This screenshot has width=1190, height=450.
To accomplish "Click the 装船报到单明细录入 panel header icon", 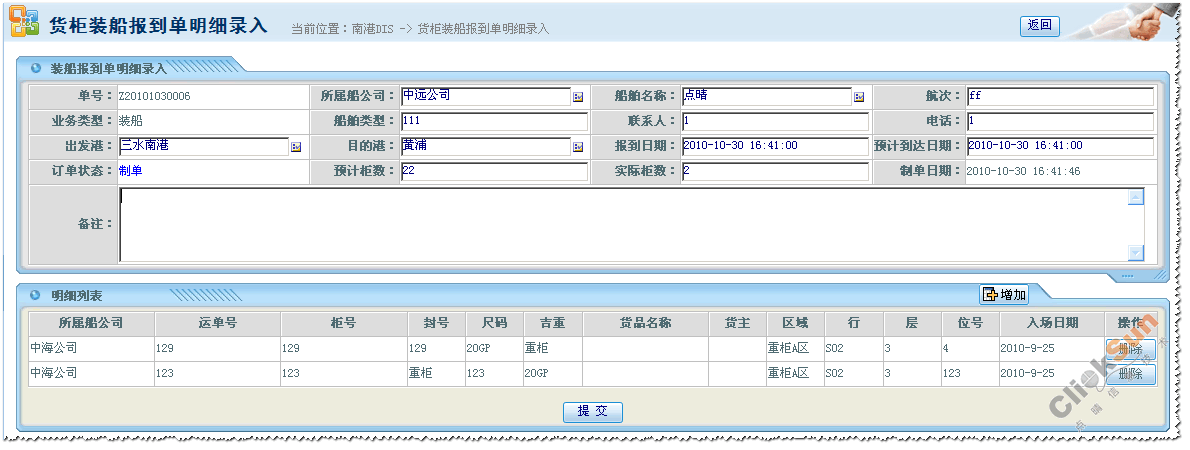I will tap(36, 69).
